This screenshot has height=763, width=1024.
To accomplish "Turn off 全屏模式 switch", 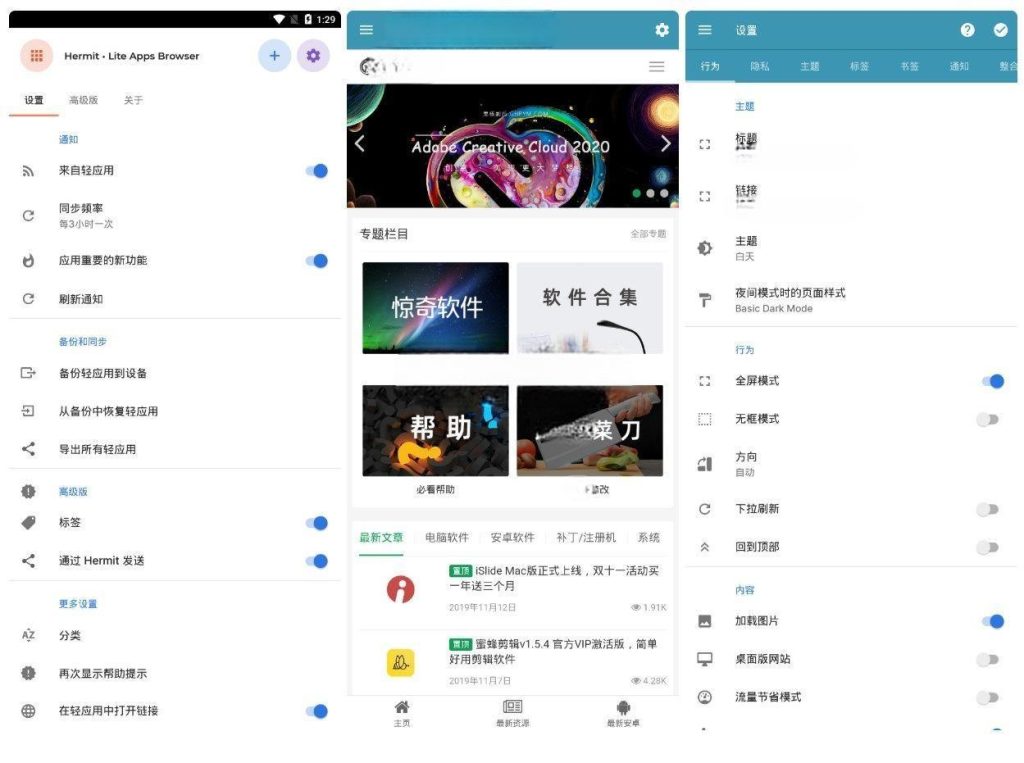I will pos(993,381).
